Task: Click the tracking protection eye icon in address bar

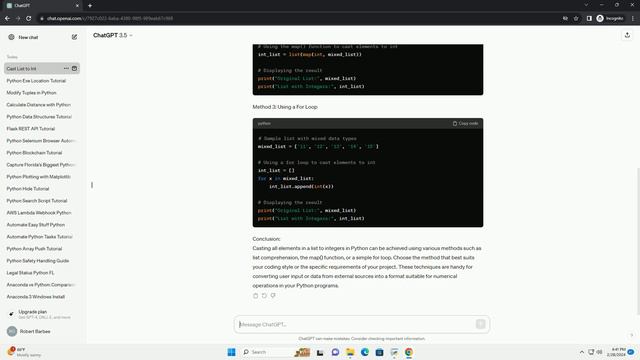Action: pyautogui.click(x=565, y=18)
